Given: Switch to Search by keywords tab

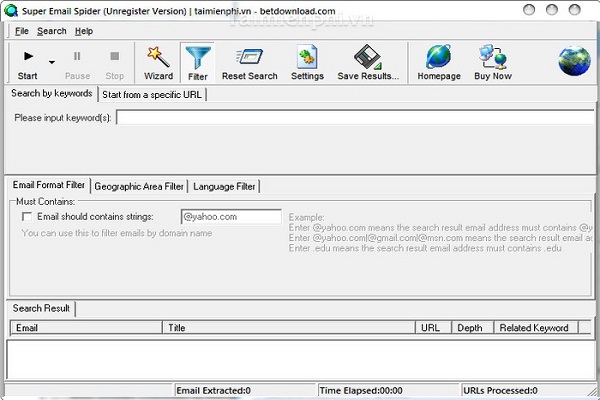Looking at the screenshot, I should point(52,93).
